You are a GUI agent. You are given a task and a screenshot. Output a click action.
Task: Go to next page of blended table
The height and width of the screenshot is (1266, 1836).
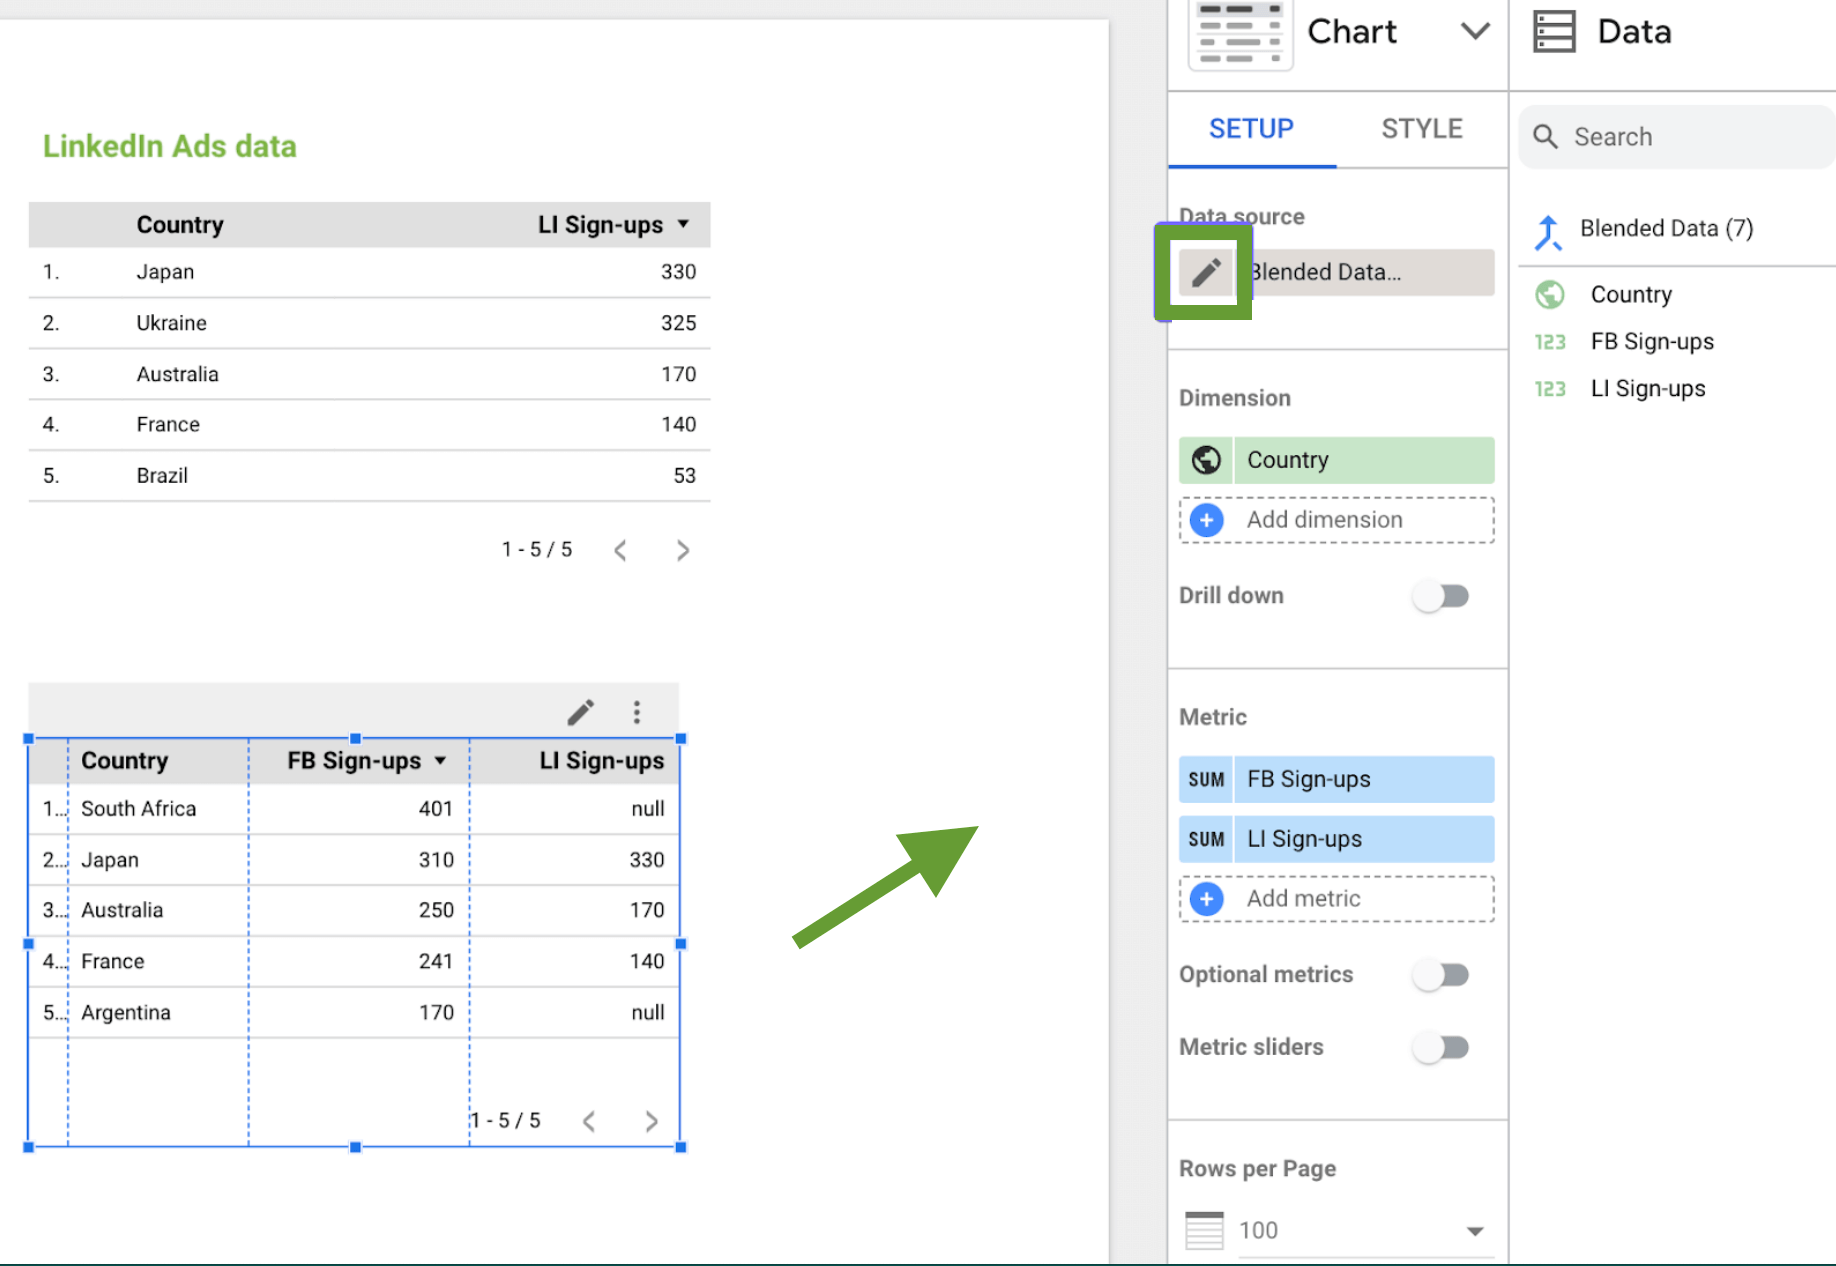click(x=652, y=1122)
